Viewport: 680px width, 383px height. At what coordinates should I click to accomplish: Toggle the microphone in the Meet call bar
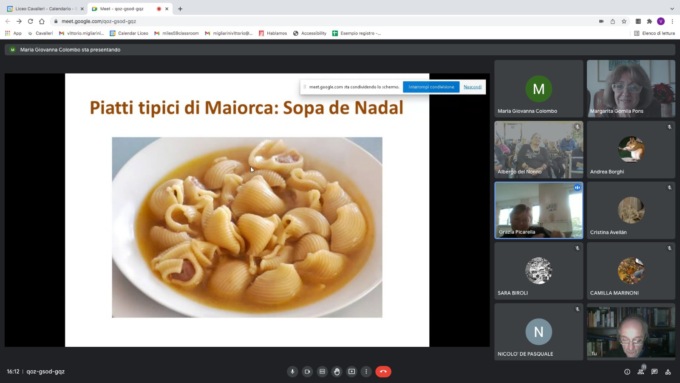click(x=292, y=372)
